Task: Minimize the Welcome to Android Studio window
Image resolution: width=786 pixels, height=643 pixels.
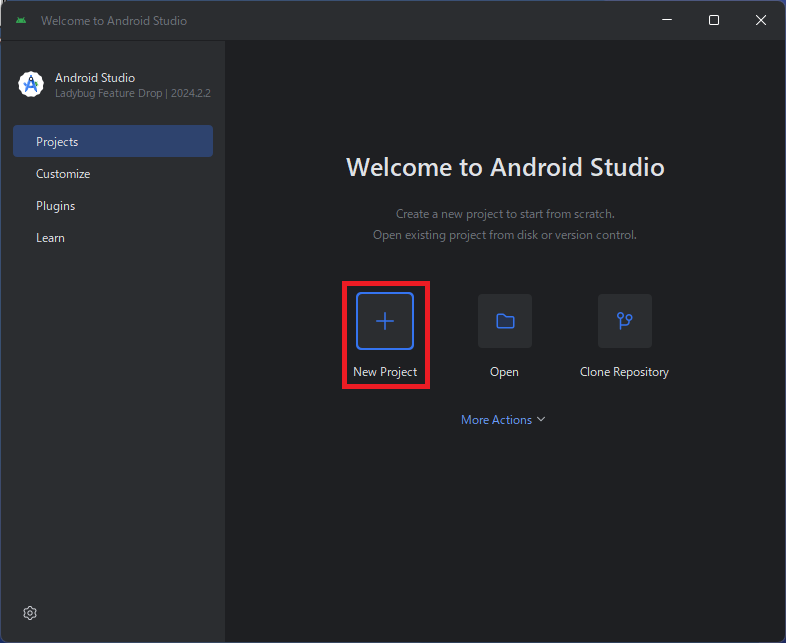Action: click(667, 21)
